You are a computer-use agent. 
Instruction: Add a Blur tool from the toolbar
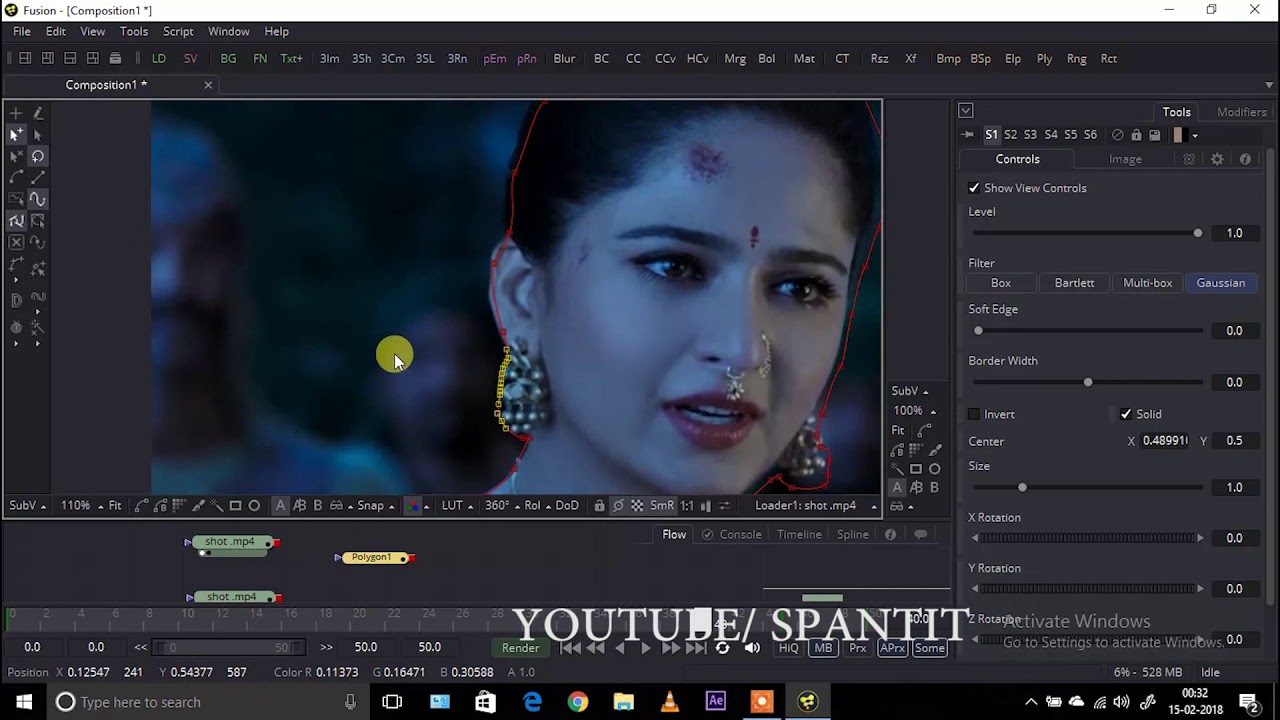tap(564, 59)
